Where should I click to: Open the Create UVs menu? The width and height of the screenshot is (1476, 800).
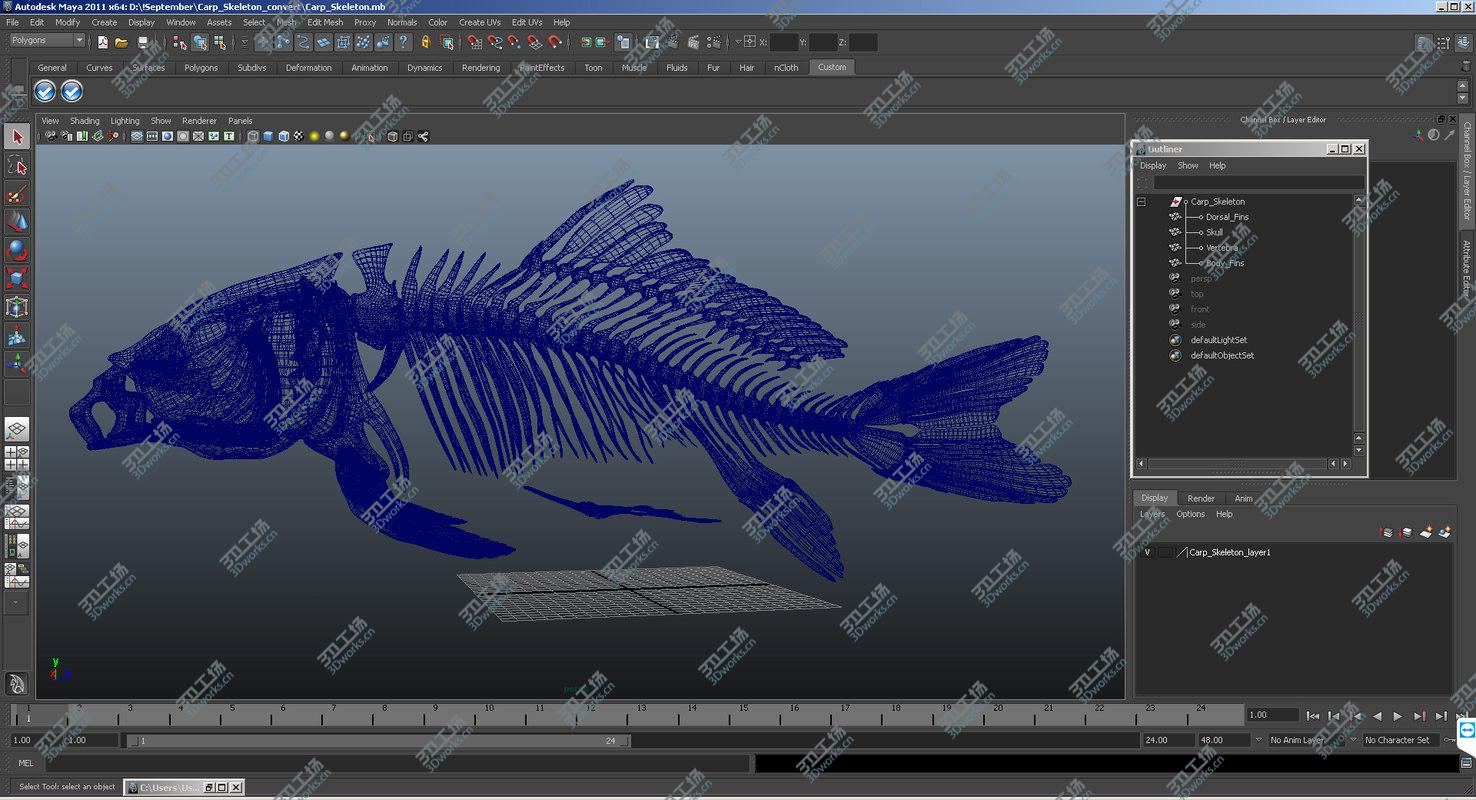(480, 22)
